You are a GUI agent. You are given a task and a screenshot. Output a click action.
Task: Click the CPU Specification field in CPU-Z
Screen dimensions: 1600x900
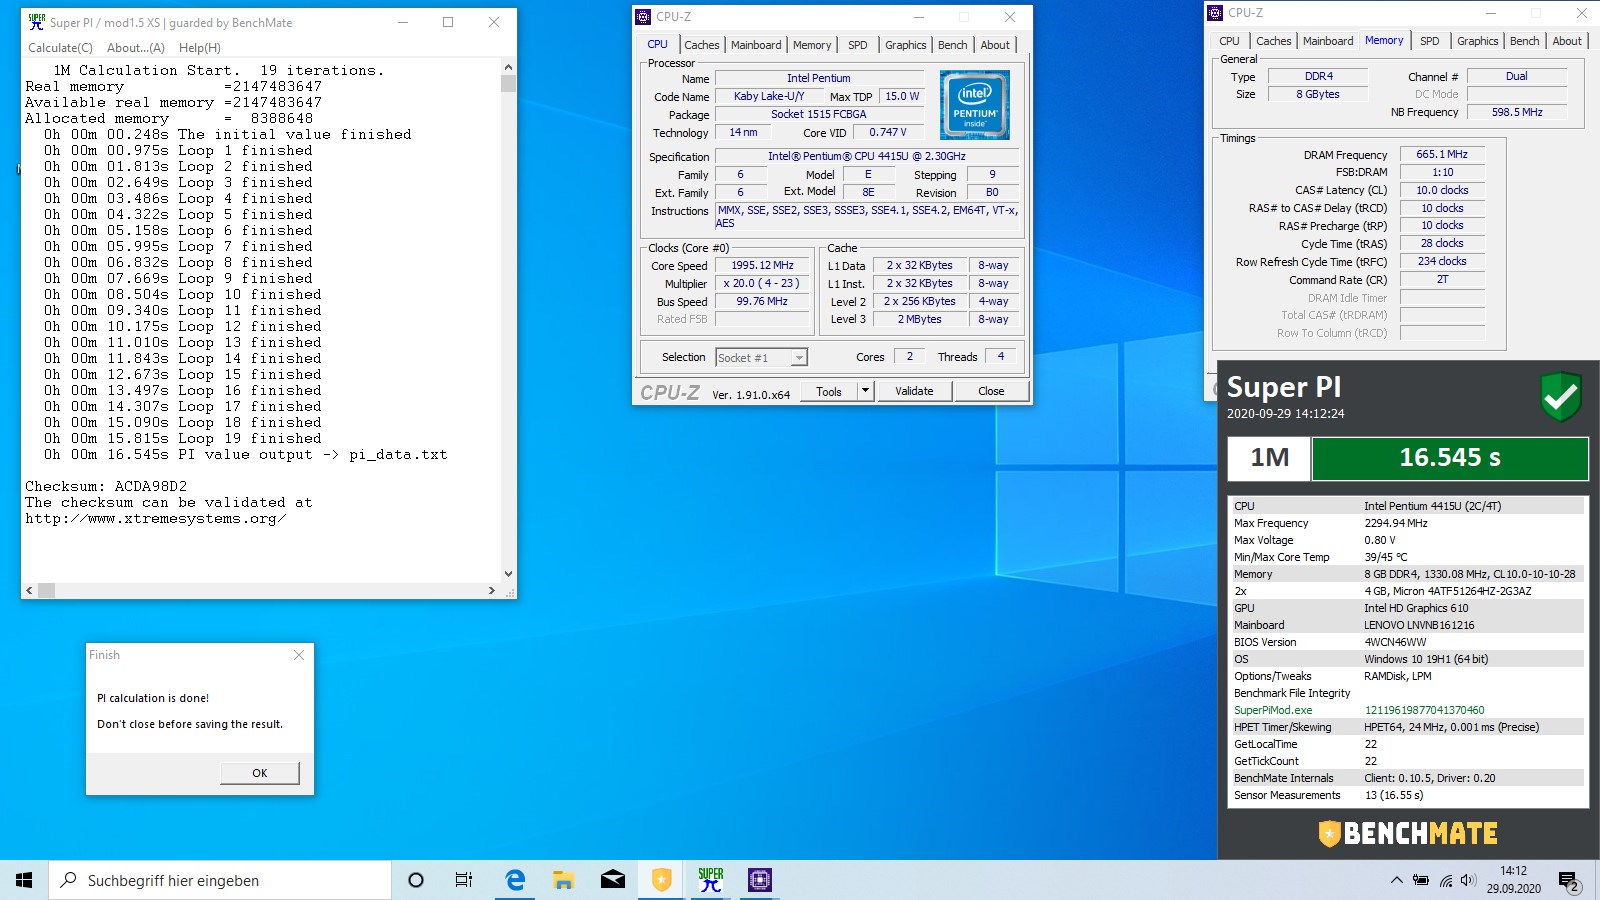coord(867,157)
